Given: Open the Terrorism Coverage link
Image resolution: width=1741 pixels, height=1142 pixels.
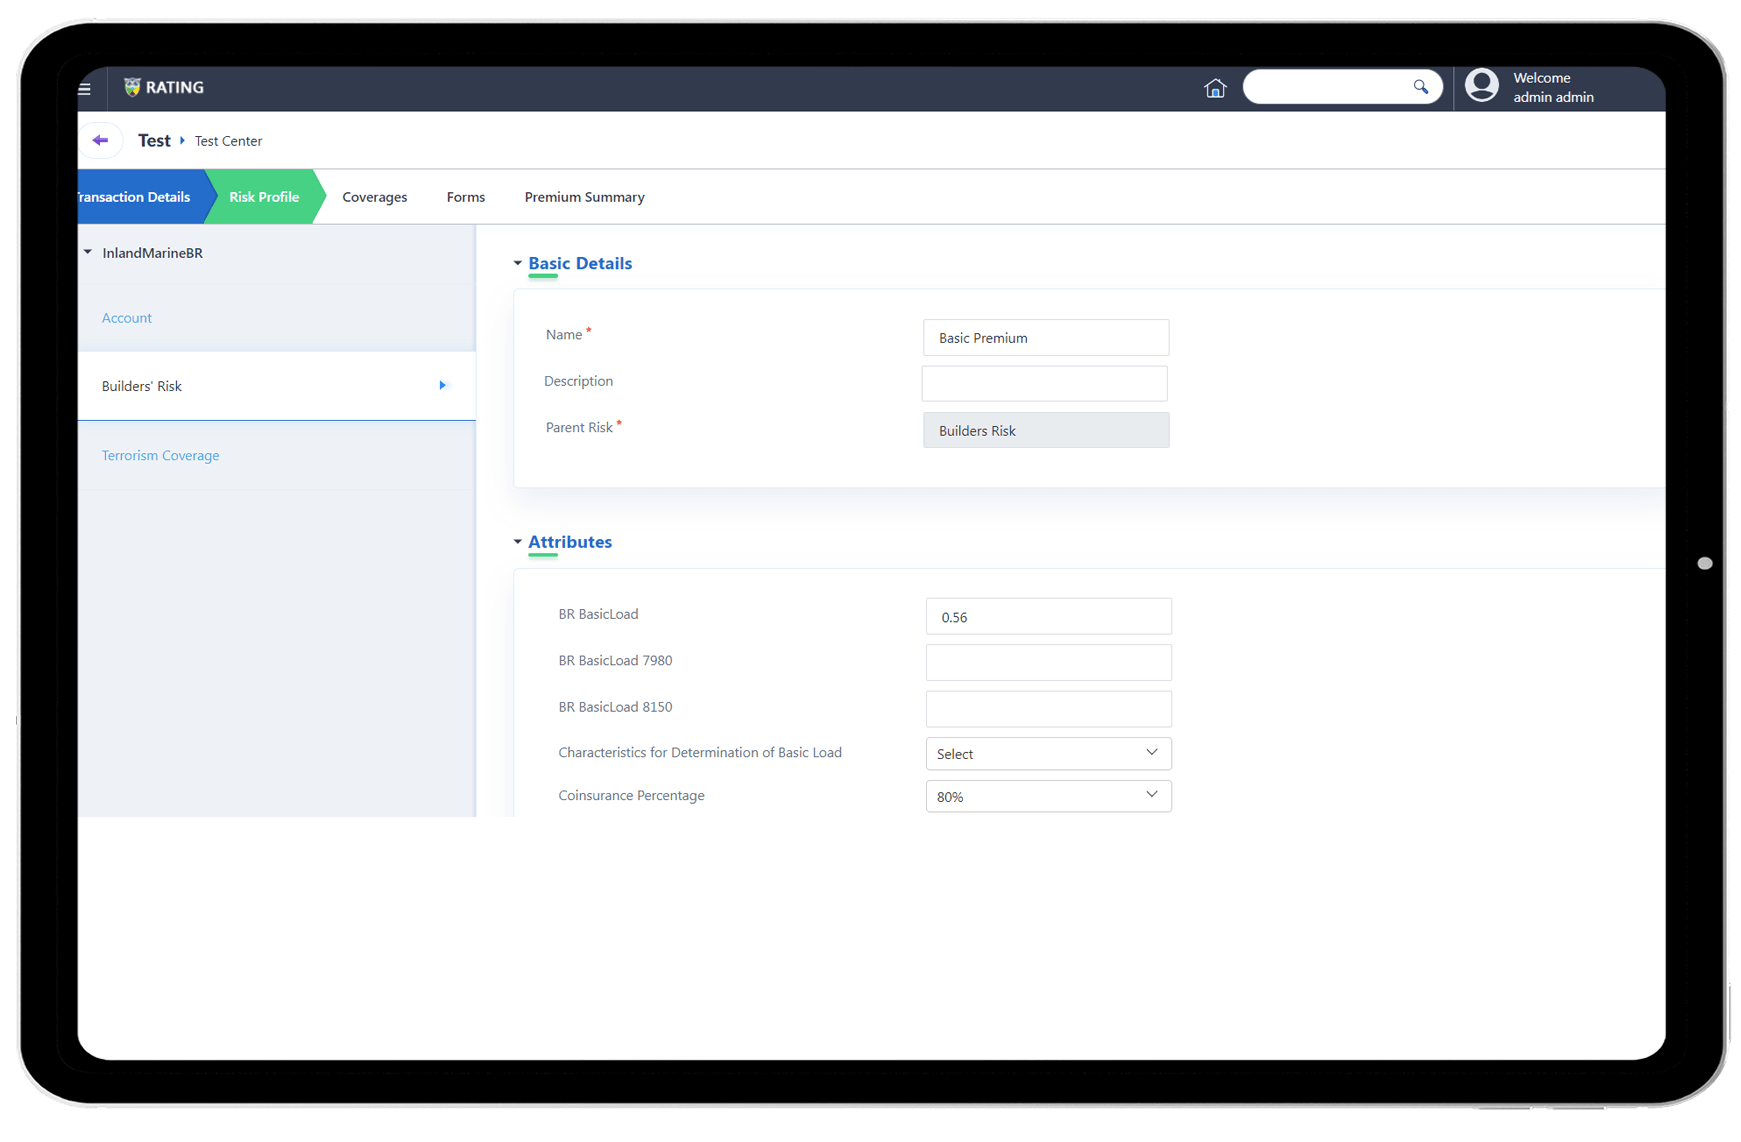Looking at the screenshot, I should pyautogui.click(x=160, y=455).
